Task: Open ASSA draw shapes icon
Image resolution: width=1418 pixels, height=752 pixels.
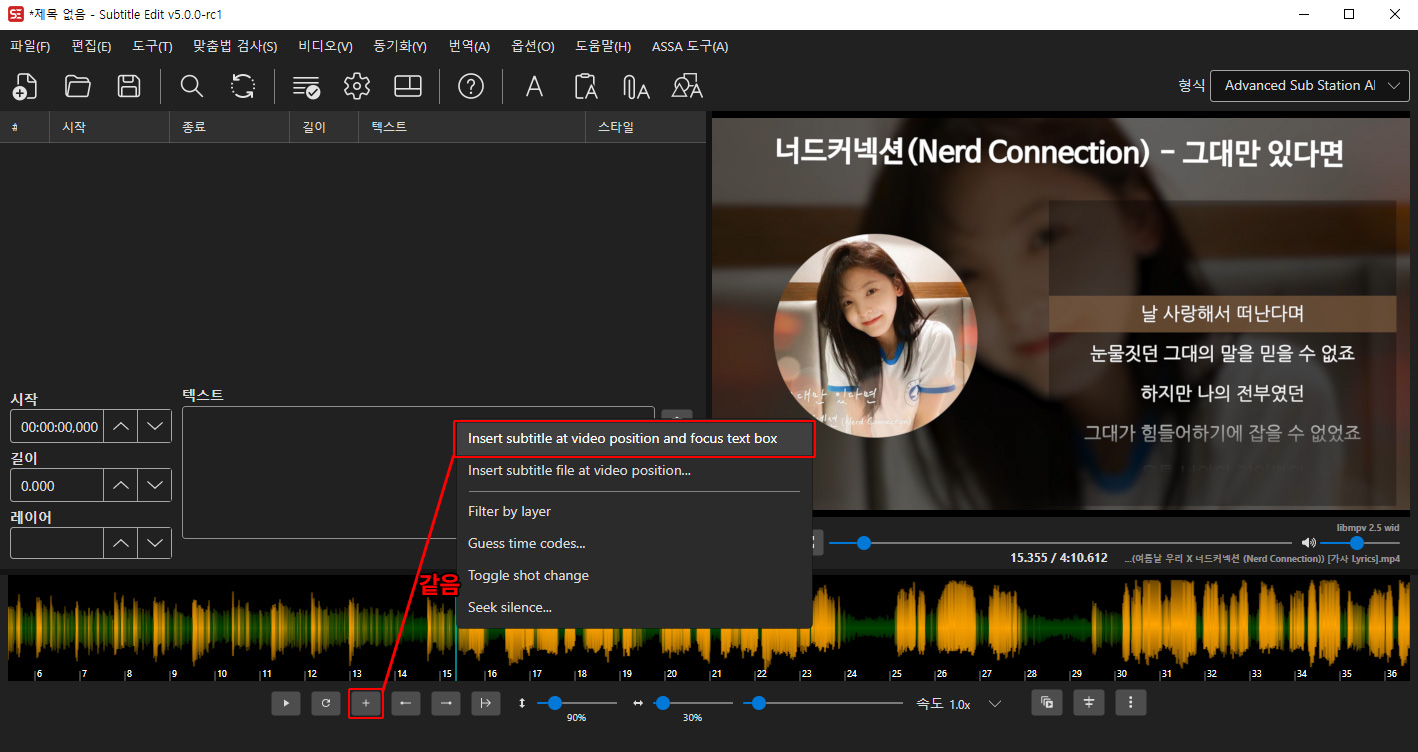Action: point(687,86)
